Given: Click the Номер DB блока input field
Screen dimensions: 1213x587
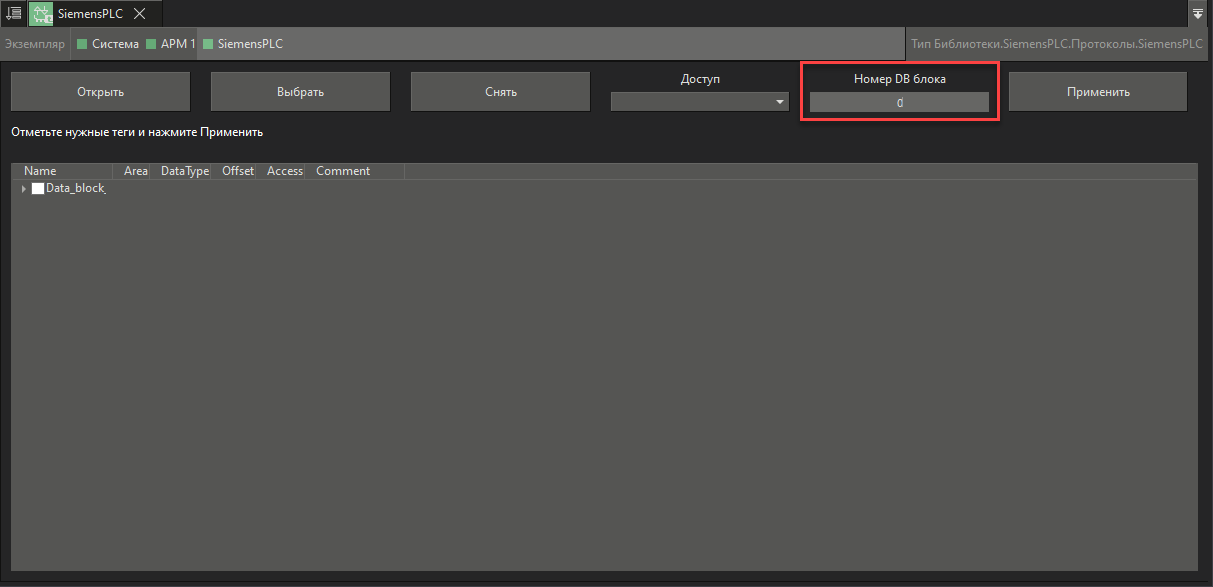Looking at the screenshot, I should click(x=898, y=101).
